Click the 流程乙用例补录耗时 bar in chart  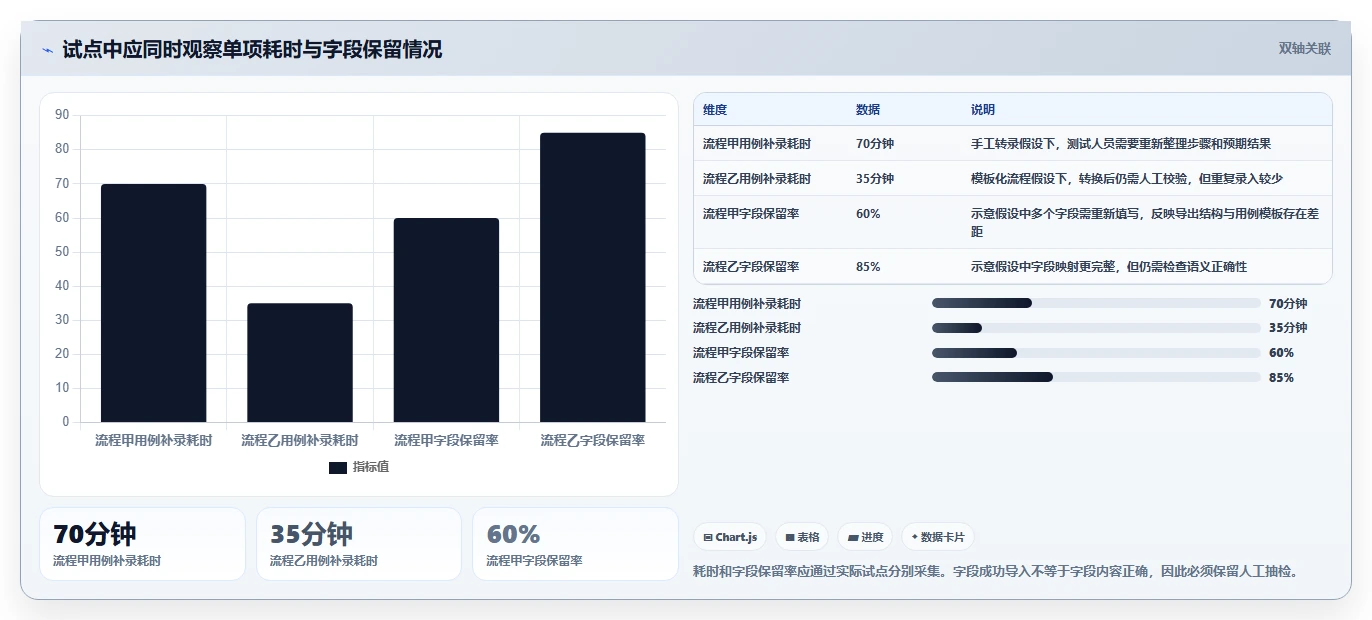click(300, 362)
